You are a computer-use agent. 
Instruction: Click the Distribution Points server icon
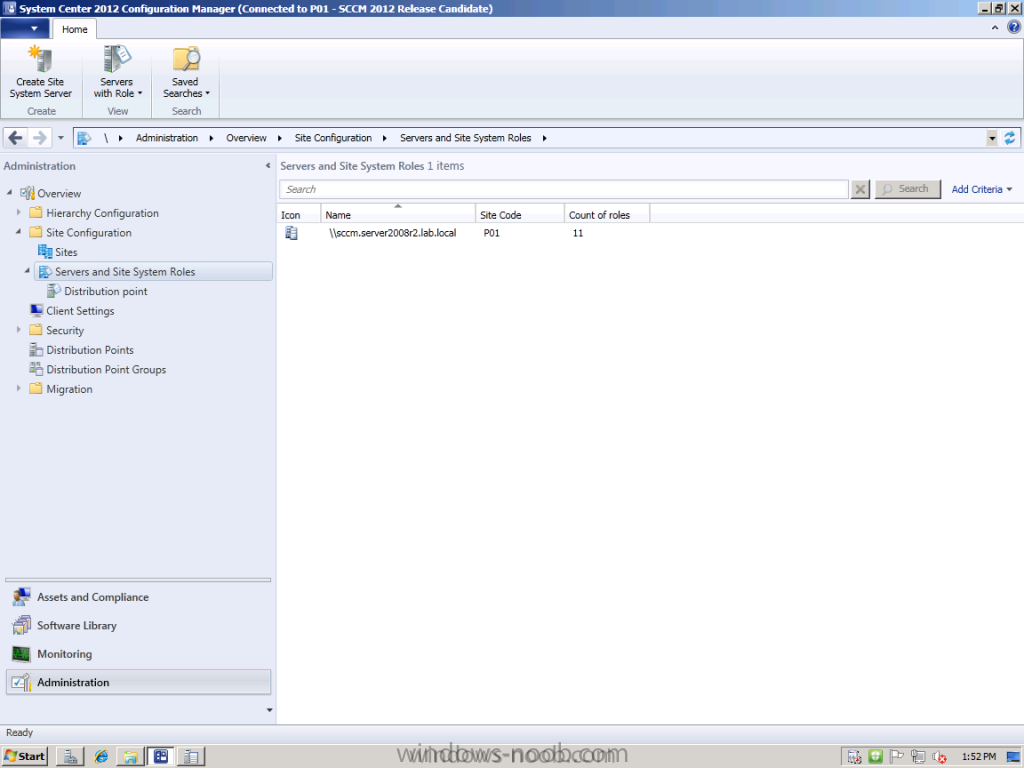[x=36, y=350]
